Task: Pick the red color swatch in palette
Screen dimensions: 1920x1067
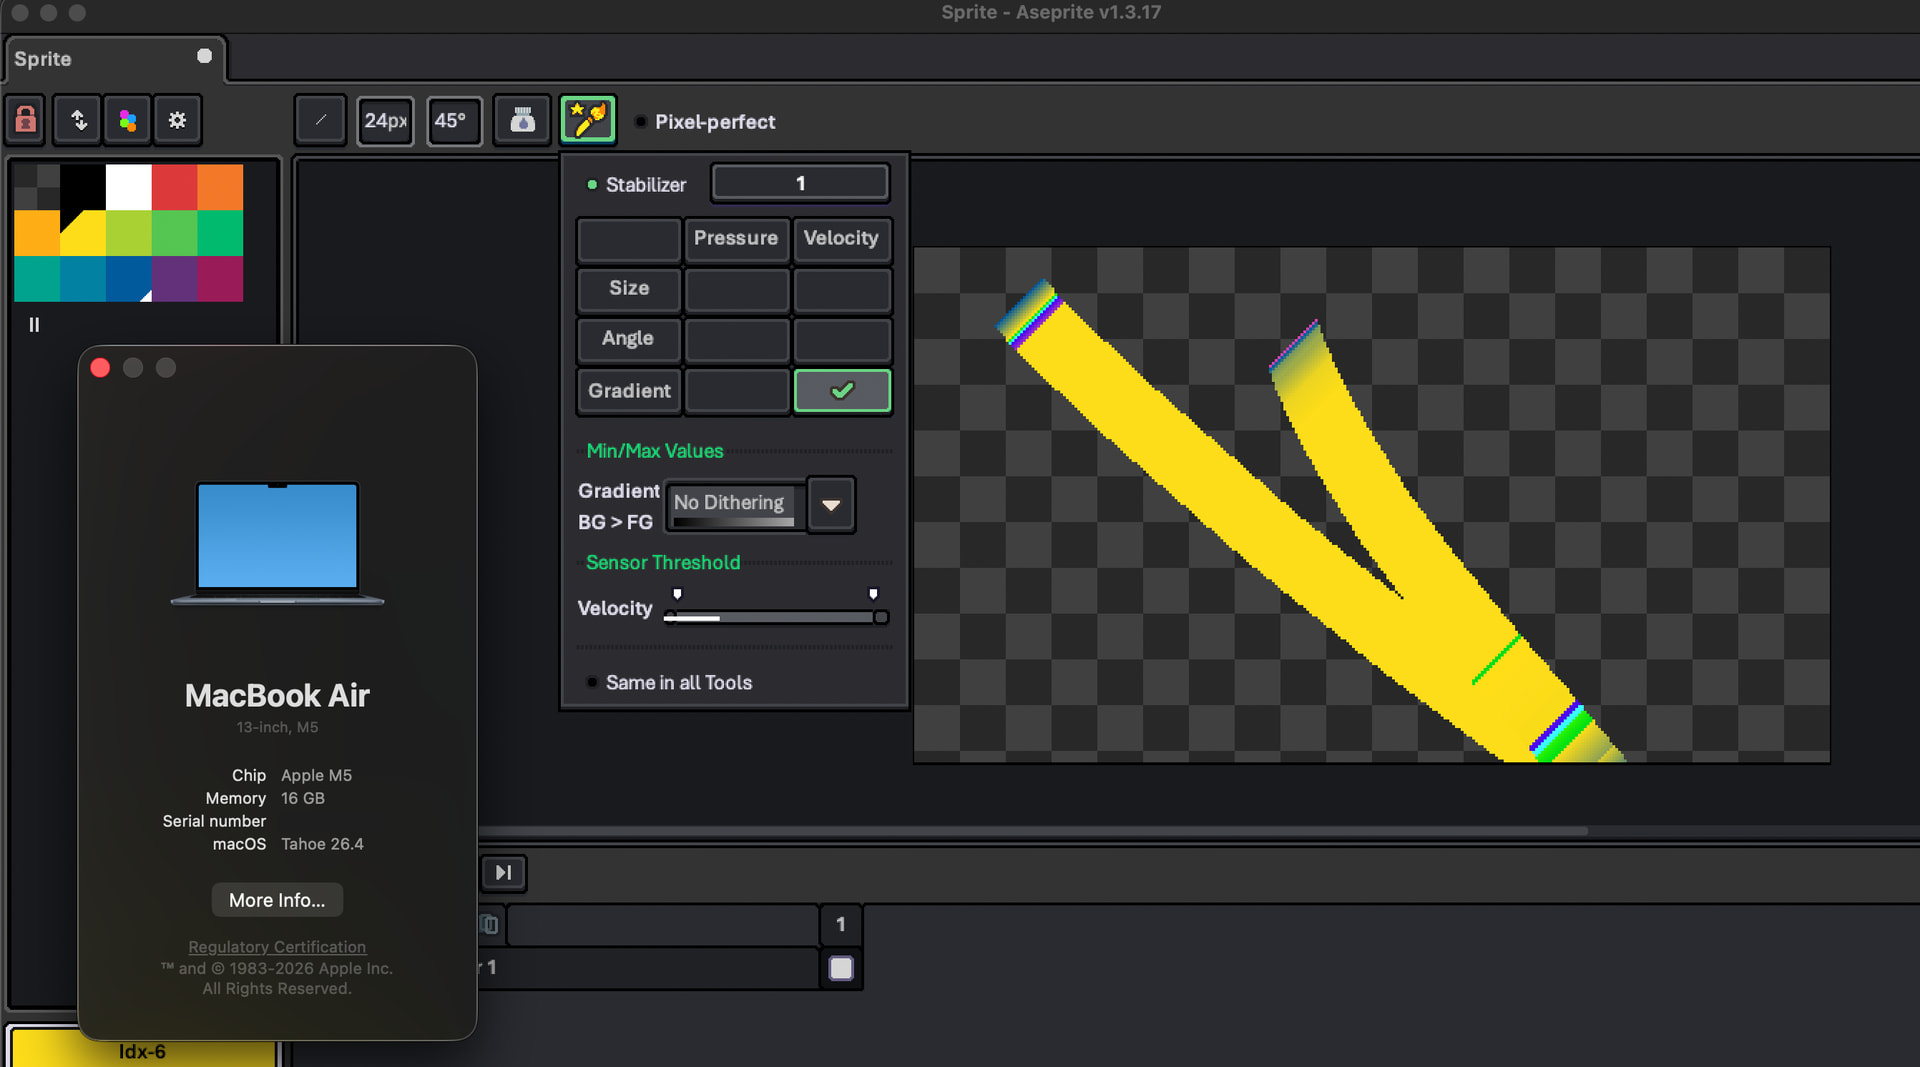Action: pyautogui.click(x=174, y=187)
